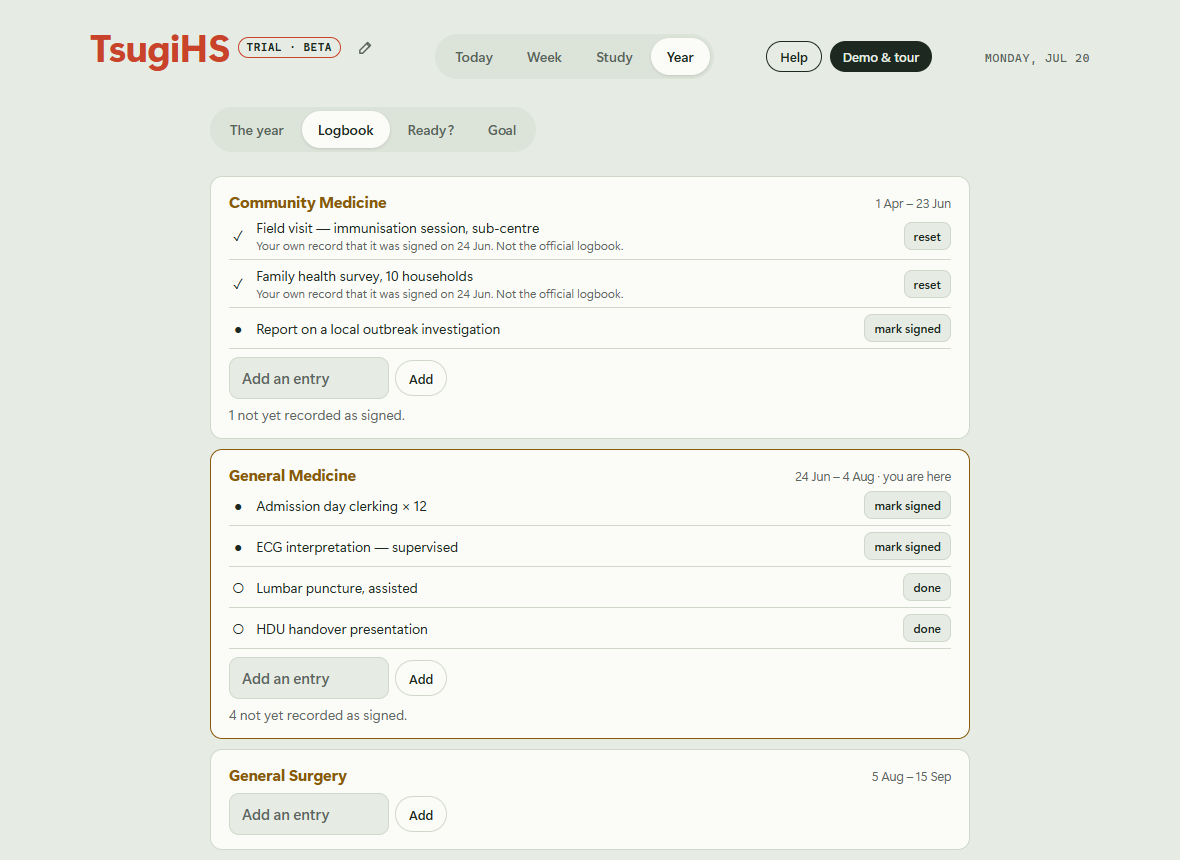This screenshot has width=1180, height=860.
Task: Click the TRIAL · BETA badge
Action: coord(289,47)
